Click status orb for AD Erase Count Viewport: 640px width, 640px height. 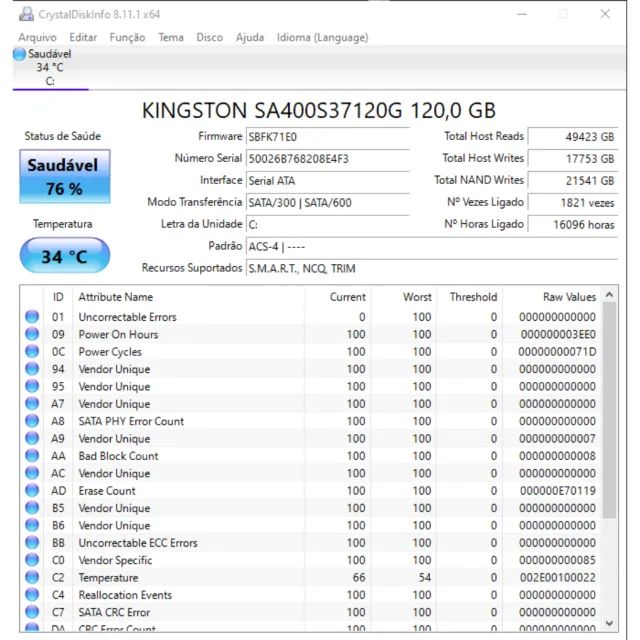(32, 491)
